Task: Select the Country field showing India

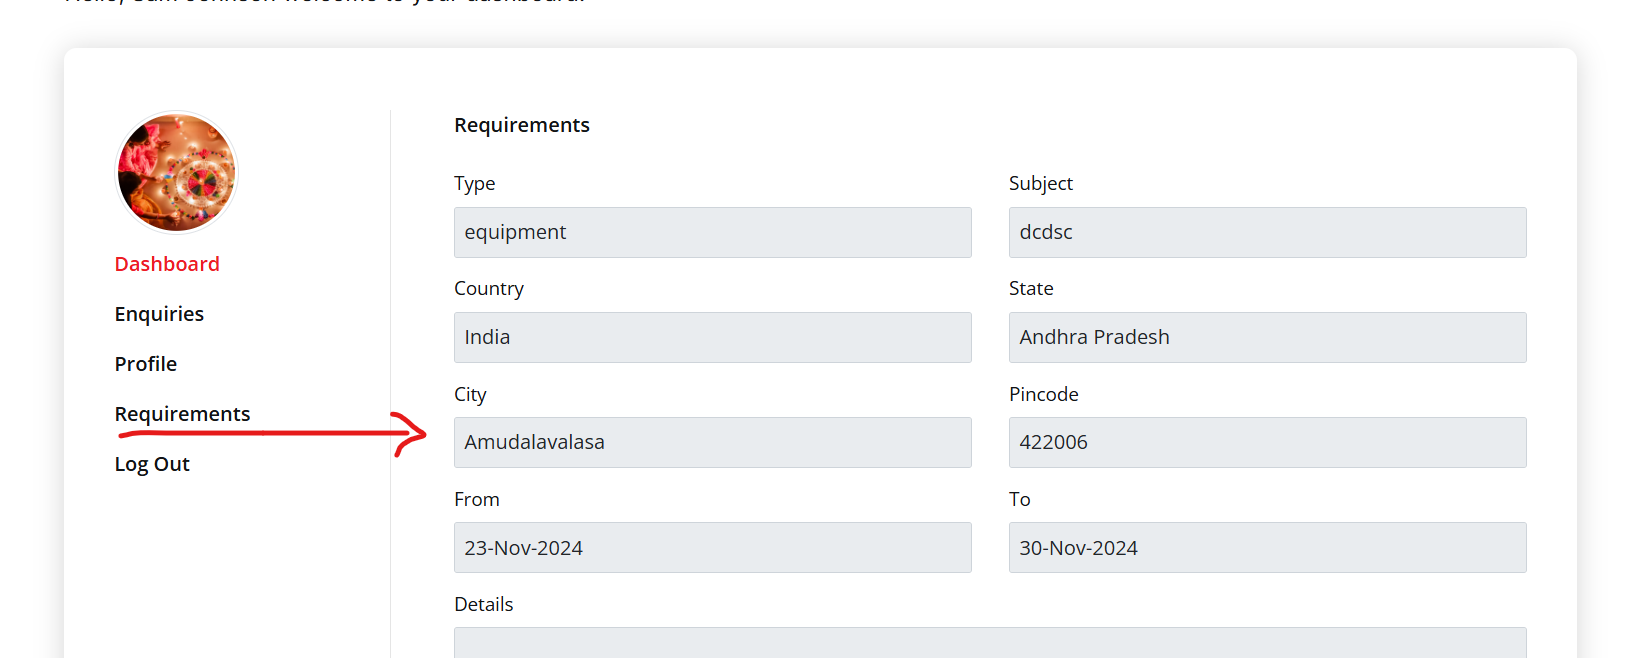Action: pyautogui.click(x=712, y=337)
